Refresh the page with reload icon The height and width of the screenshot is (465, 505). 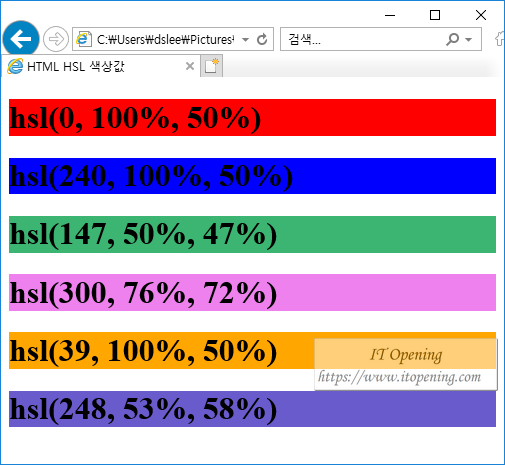click(262, 39)
